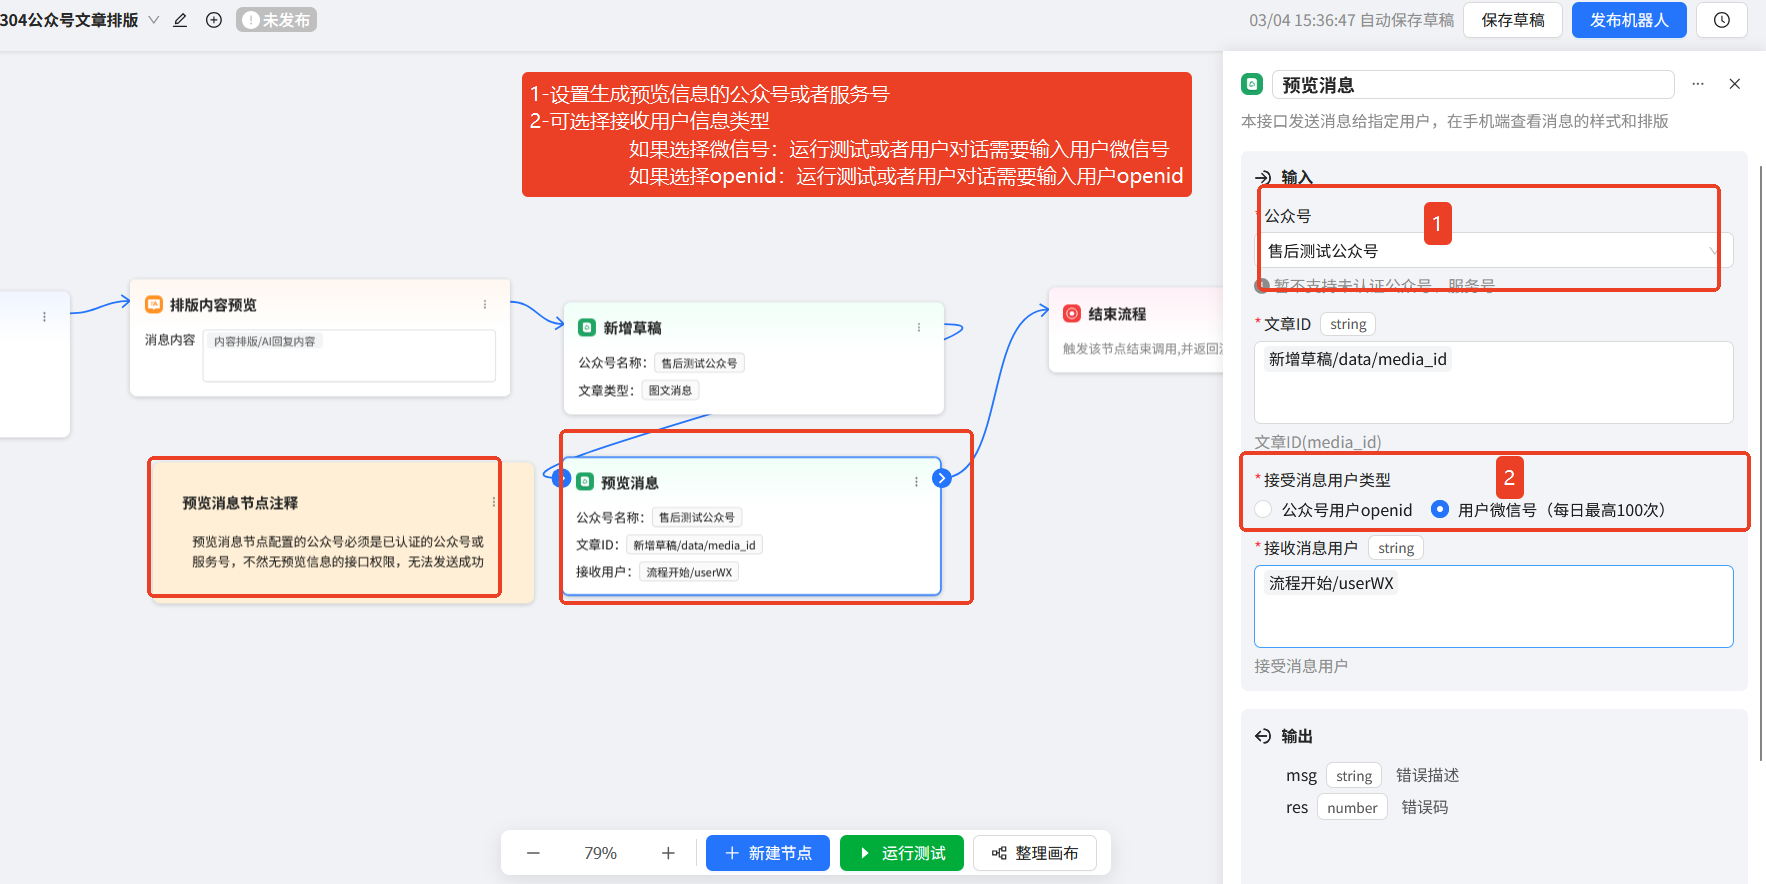The height and width of the screenshot is (884, 1766).
Task: Click the 结束流程 node red icon
Action: 1072,313
